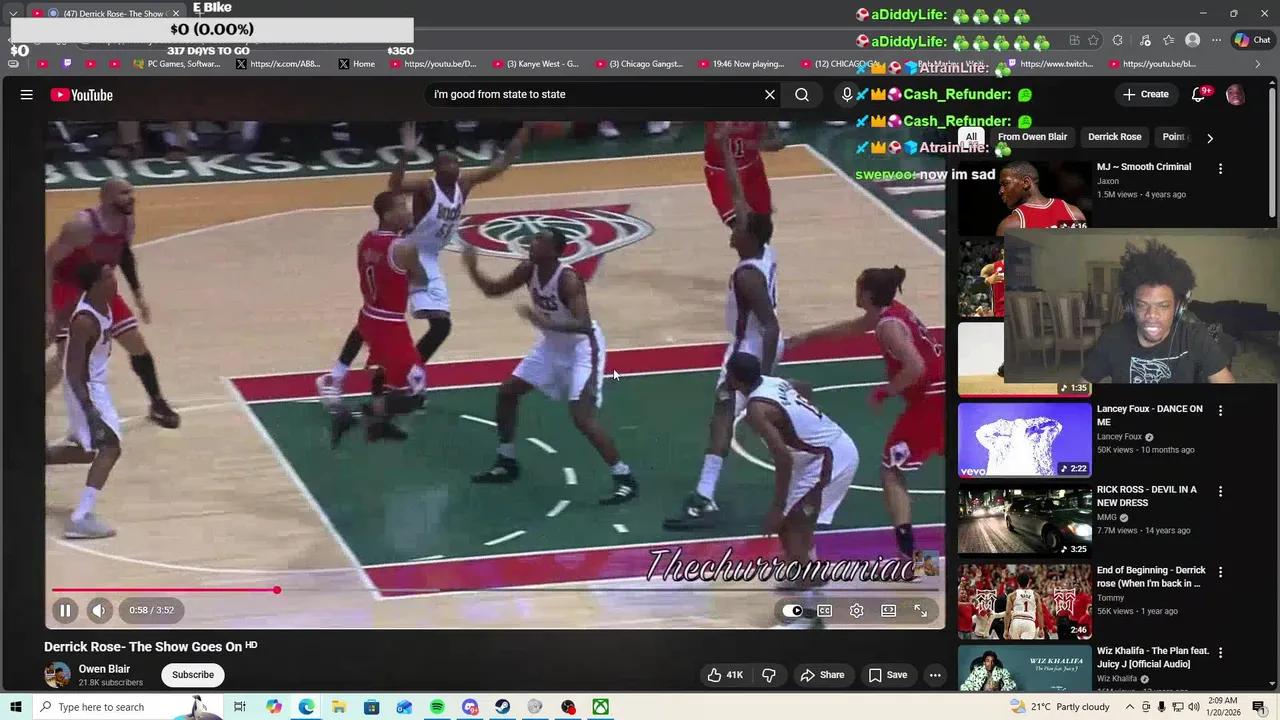1280x720 pixels.
Task: Open File Explorer from taskbar
Action: pyautogui.click(x=339, y=707)
